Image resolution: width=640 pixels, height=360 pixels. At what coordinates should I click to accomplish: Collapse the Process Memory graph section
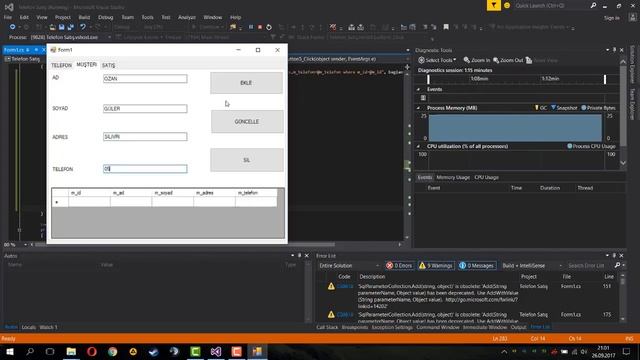pos(418,108)
